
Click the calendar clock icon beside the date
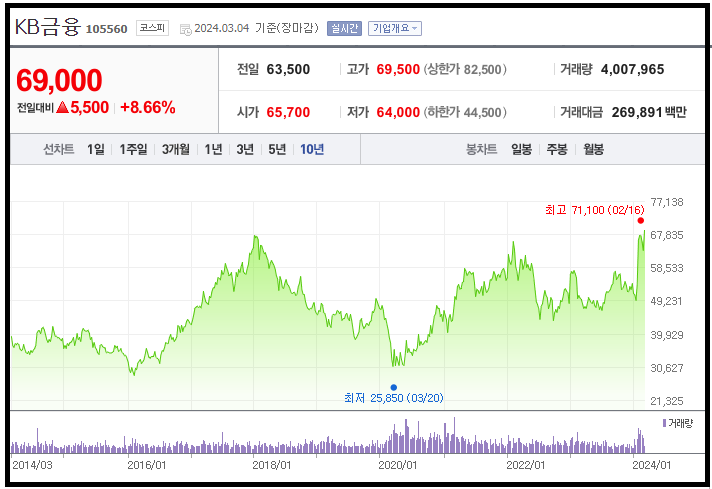pos(186,30)
